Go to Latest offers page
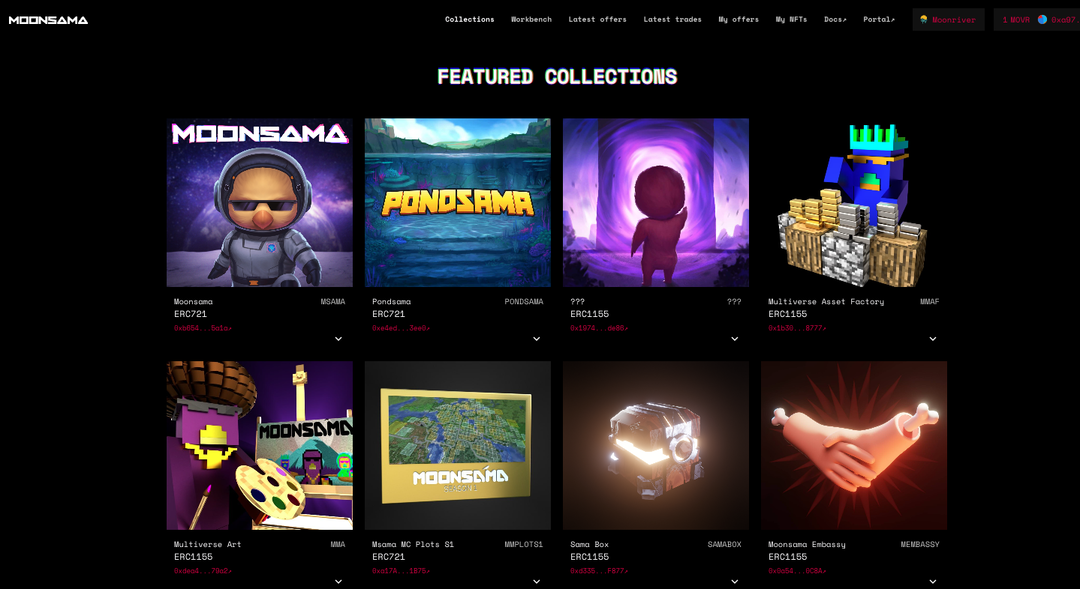Screen dimensions: 1080x589 [597, 19]
